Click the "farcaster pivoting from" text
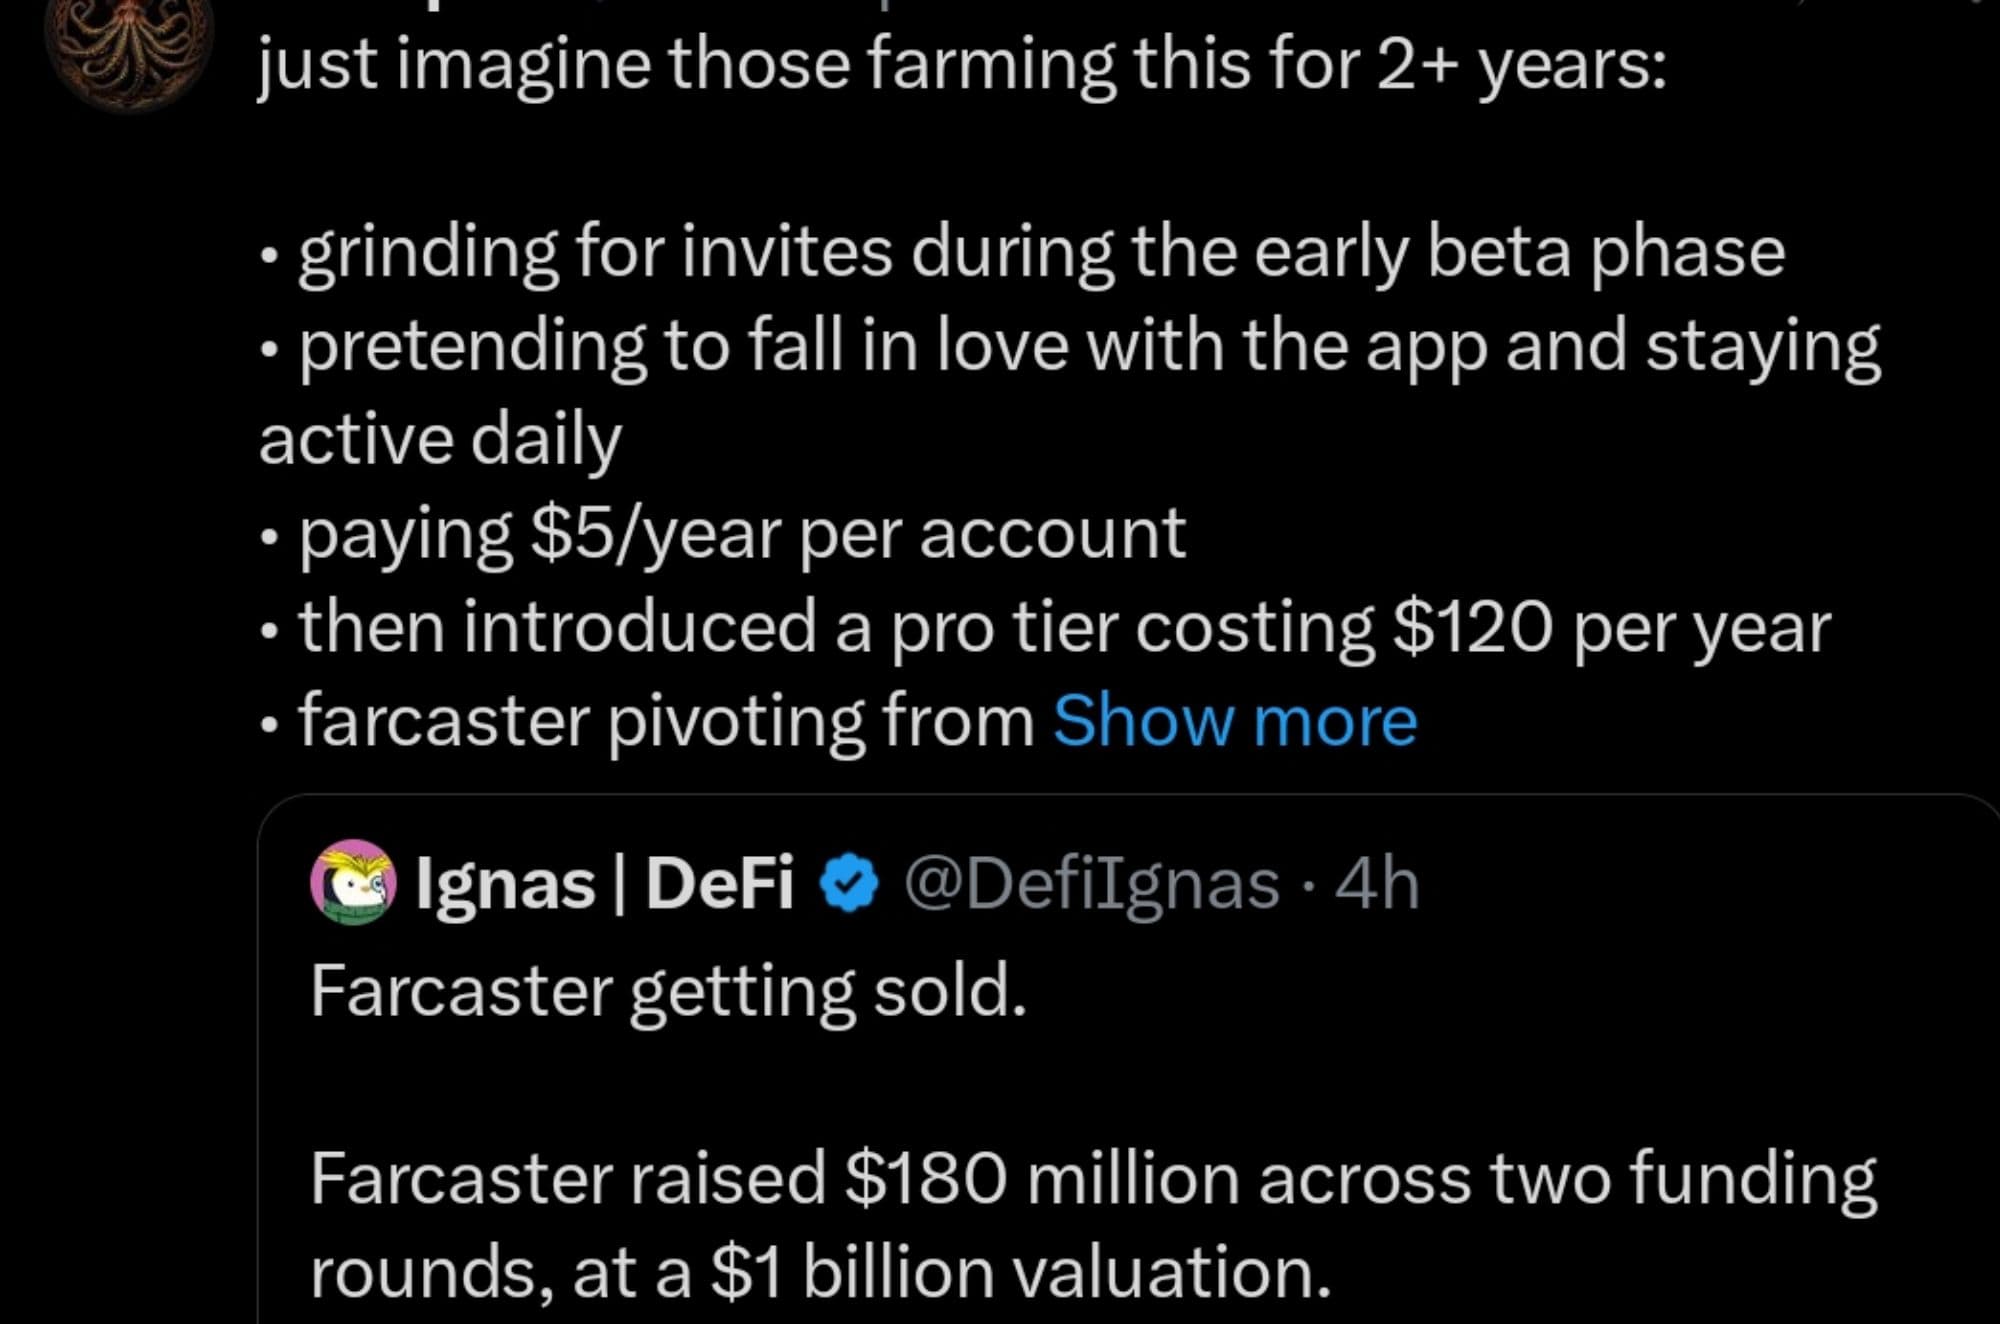2000x1324 pixels. [x=666, y=721]
